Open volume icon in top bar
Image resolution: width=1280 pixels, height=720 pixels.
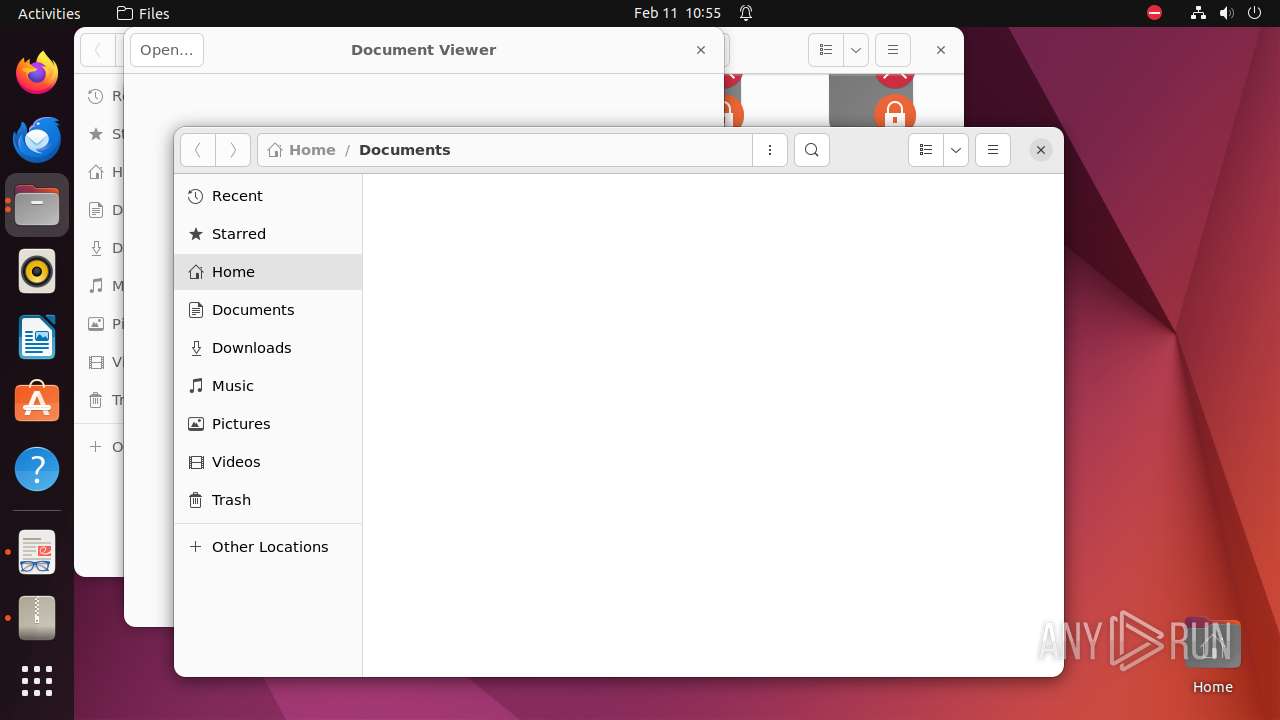[x=1226, y=13]
